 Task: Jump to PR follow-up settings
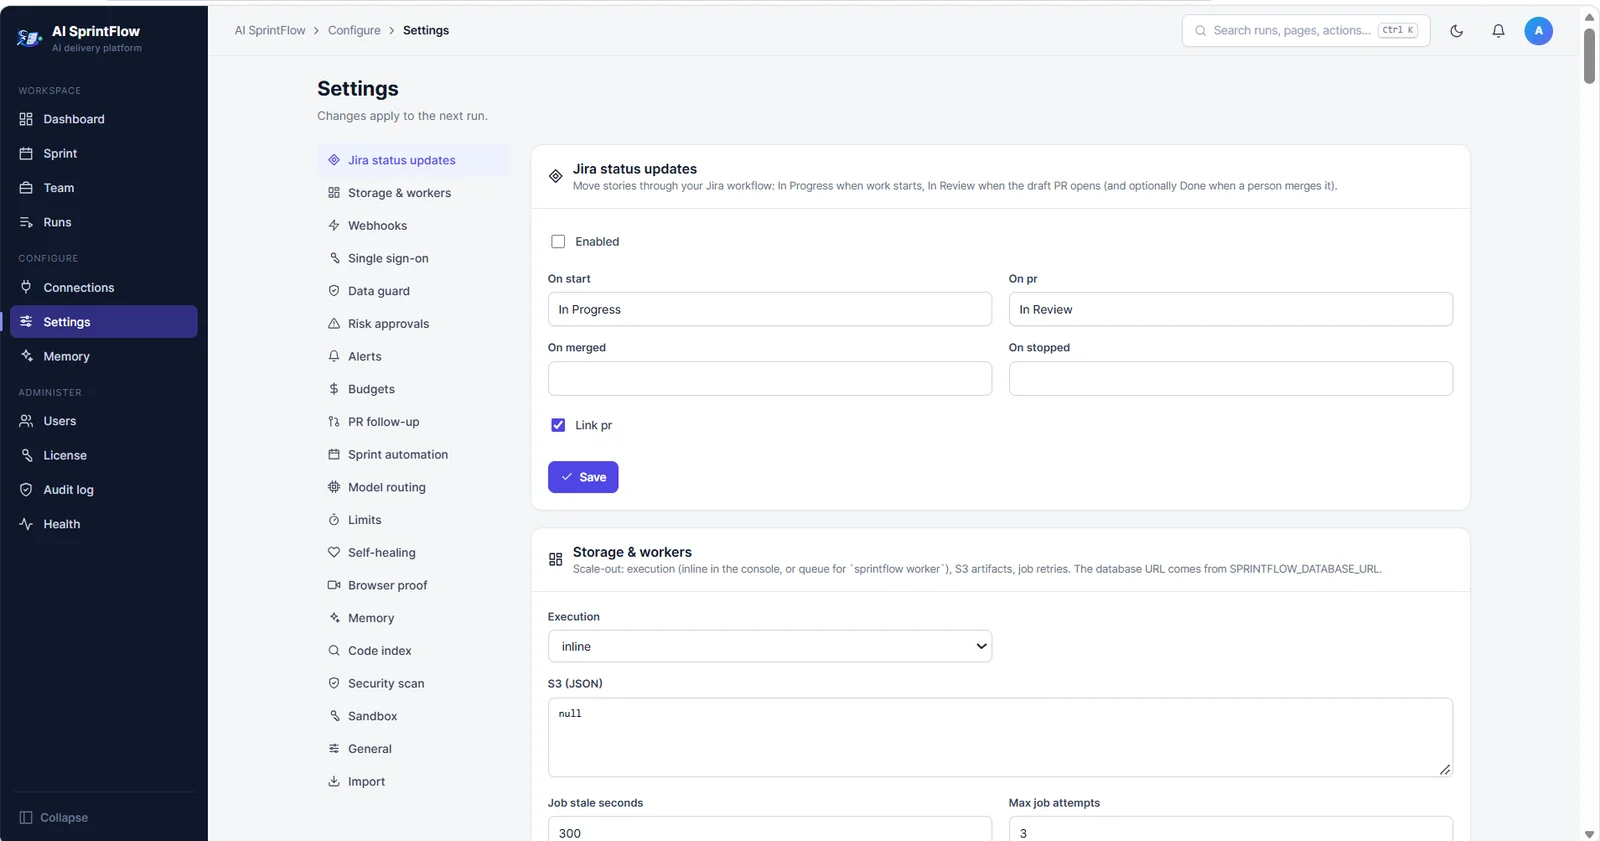(414, 422)
